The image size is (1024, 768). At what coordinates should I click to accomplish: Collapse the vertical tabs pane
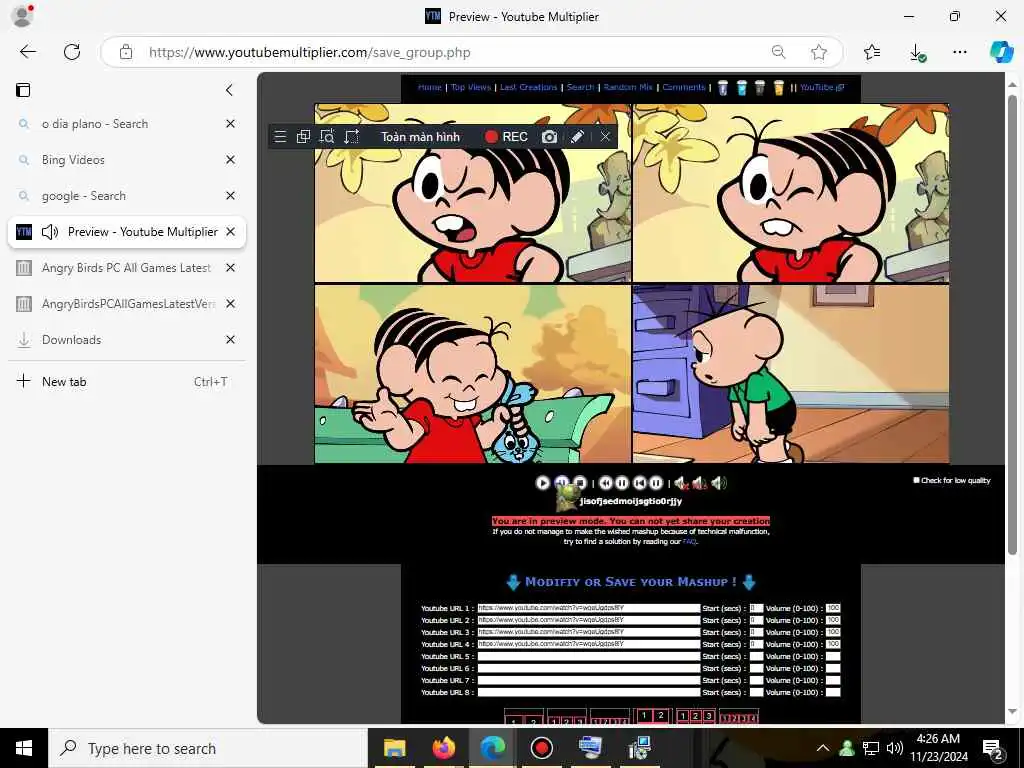(229, 90)
